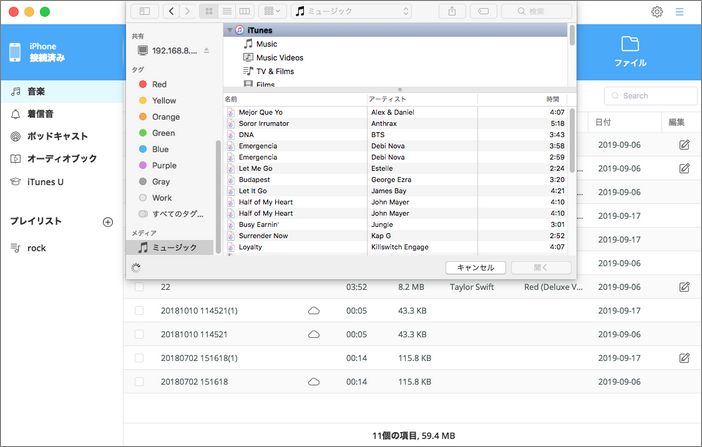Open the share icon in dialog toolbar

(x=452, y=11)
